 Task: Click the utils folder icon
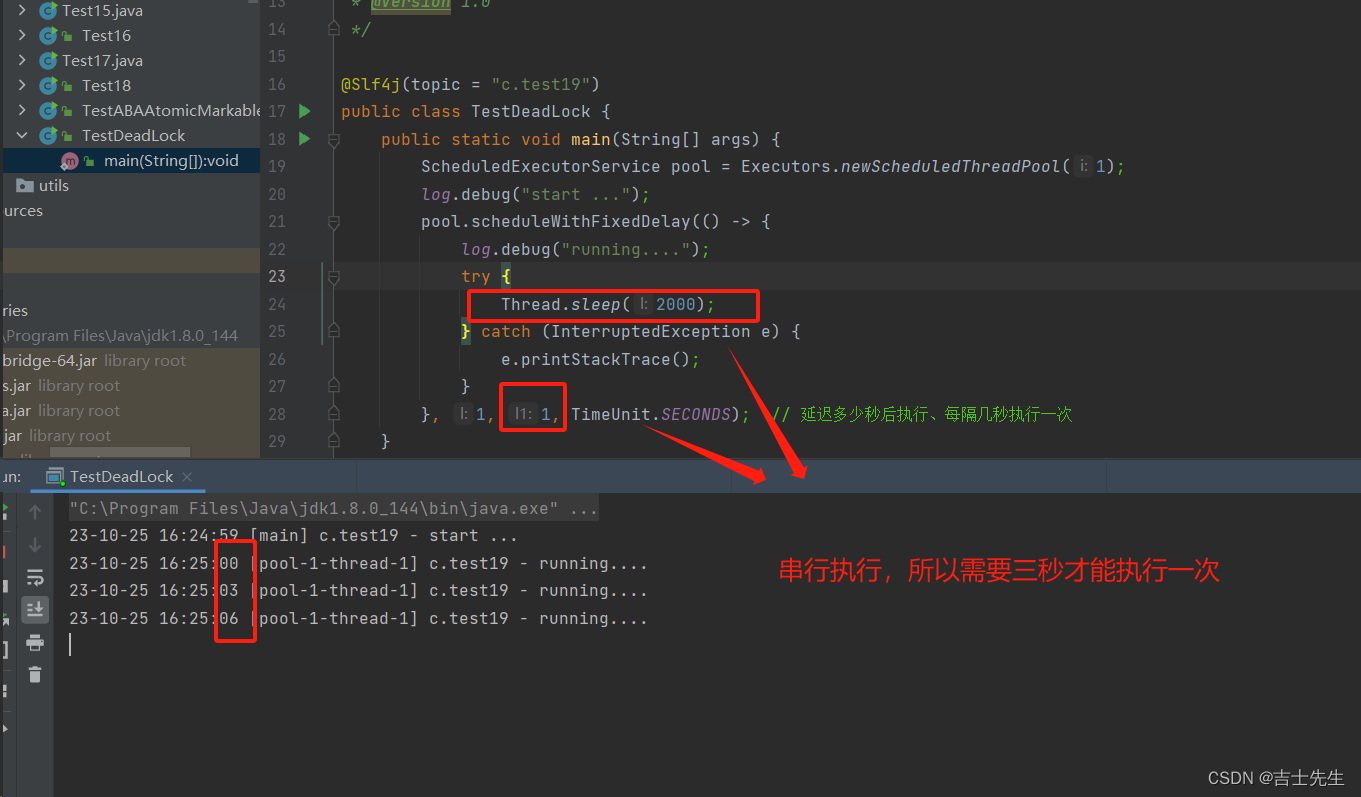[x=25, y=186]
